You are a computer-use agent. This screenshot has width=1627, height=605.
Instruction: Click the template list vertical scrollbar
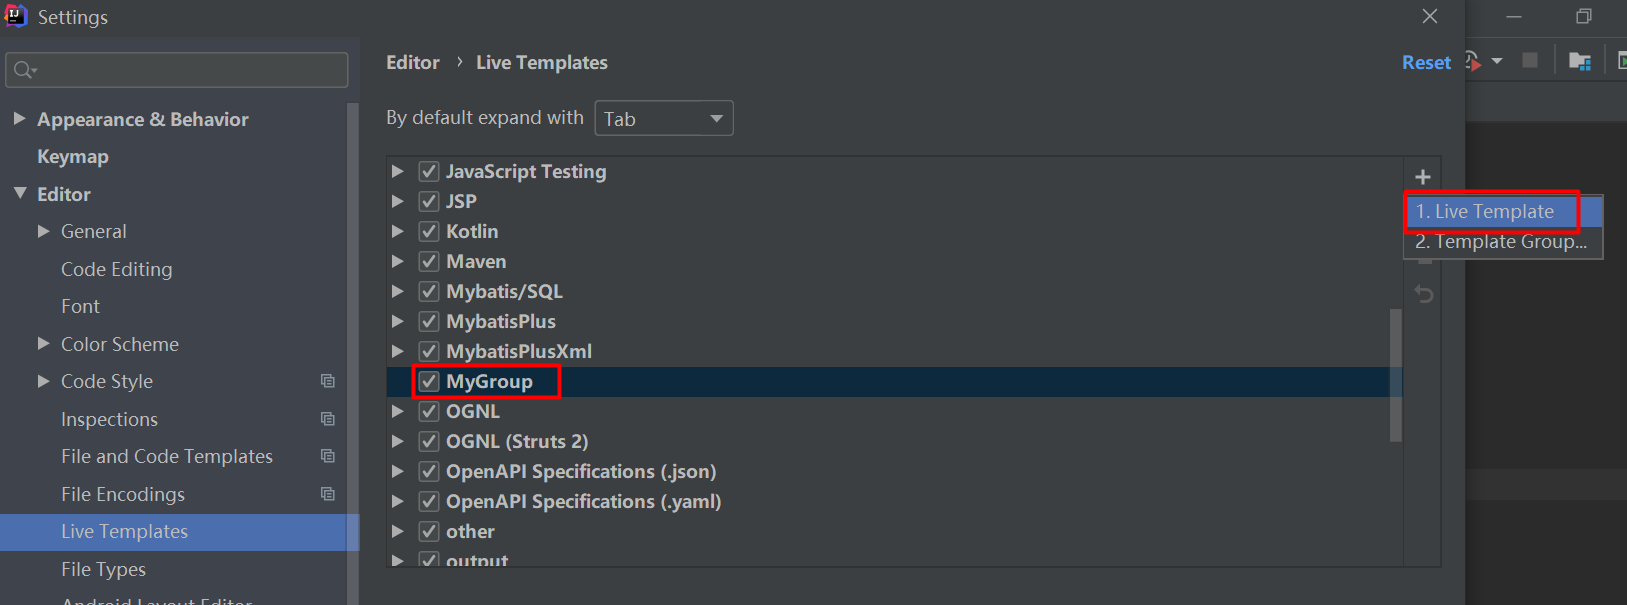(1395, 375)
